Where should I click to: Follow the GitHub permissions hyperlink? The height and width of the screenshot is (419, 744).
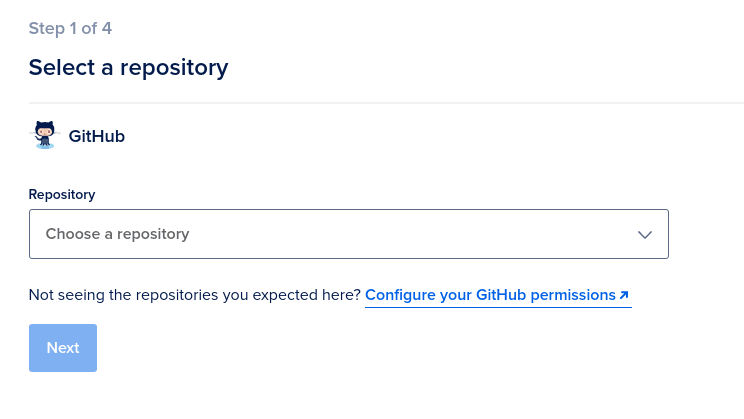497,295
